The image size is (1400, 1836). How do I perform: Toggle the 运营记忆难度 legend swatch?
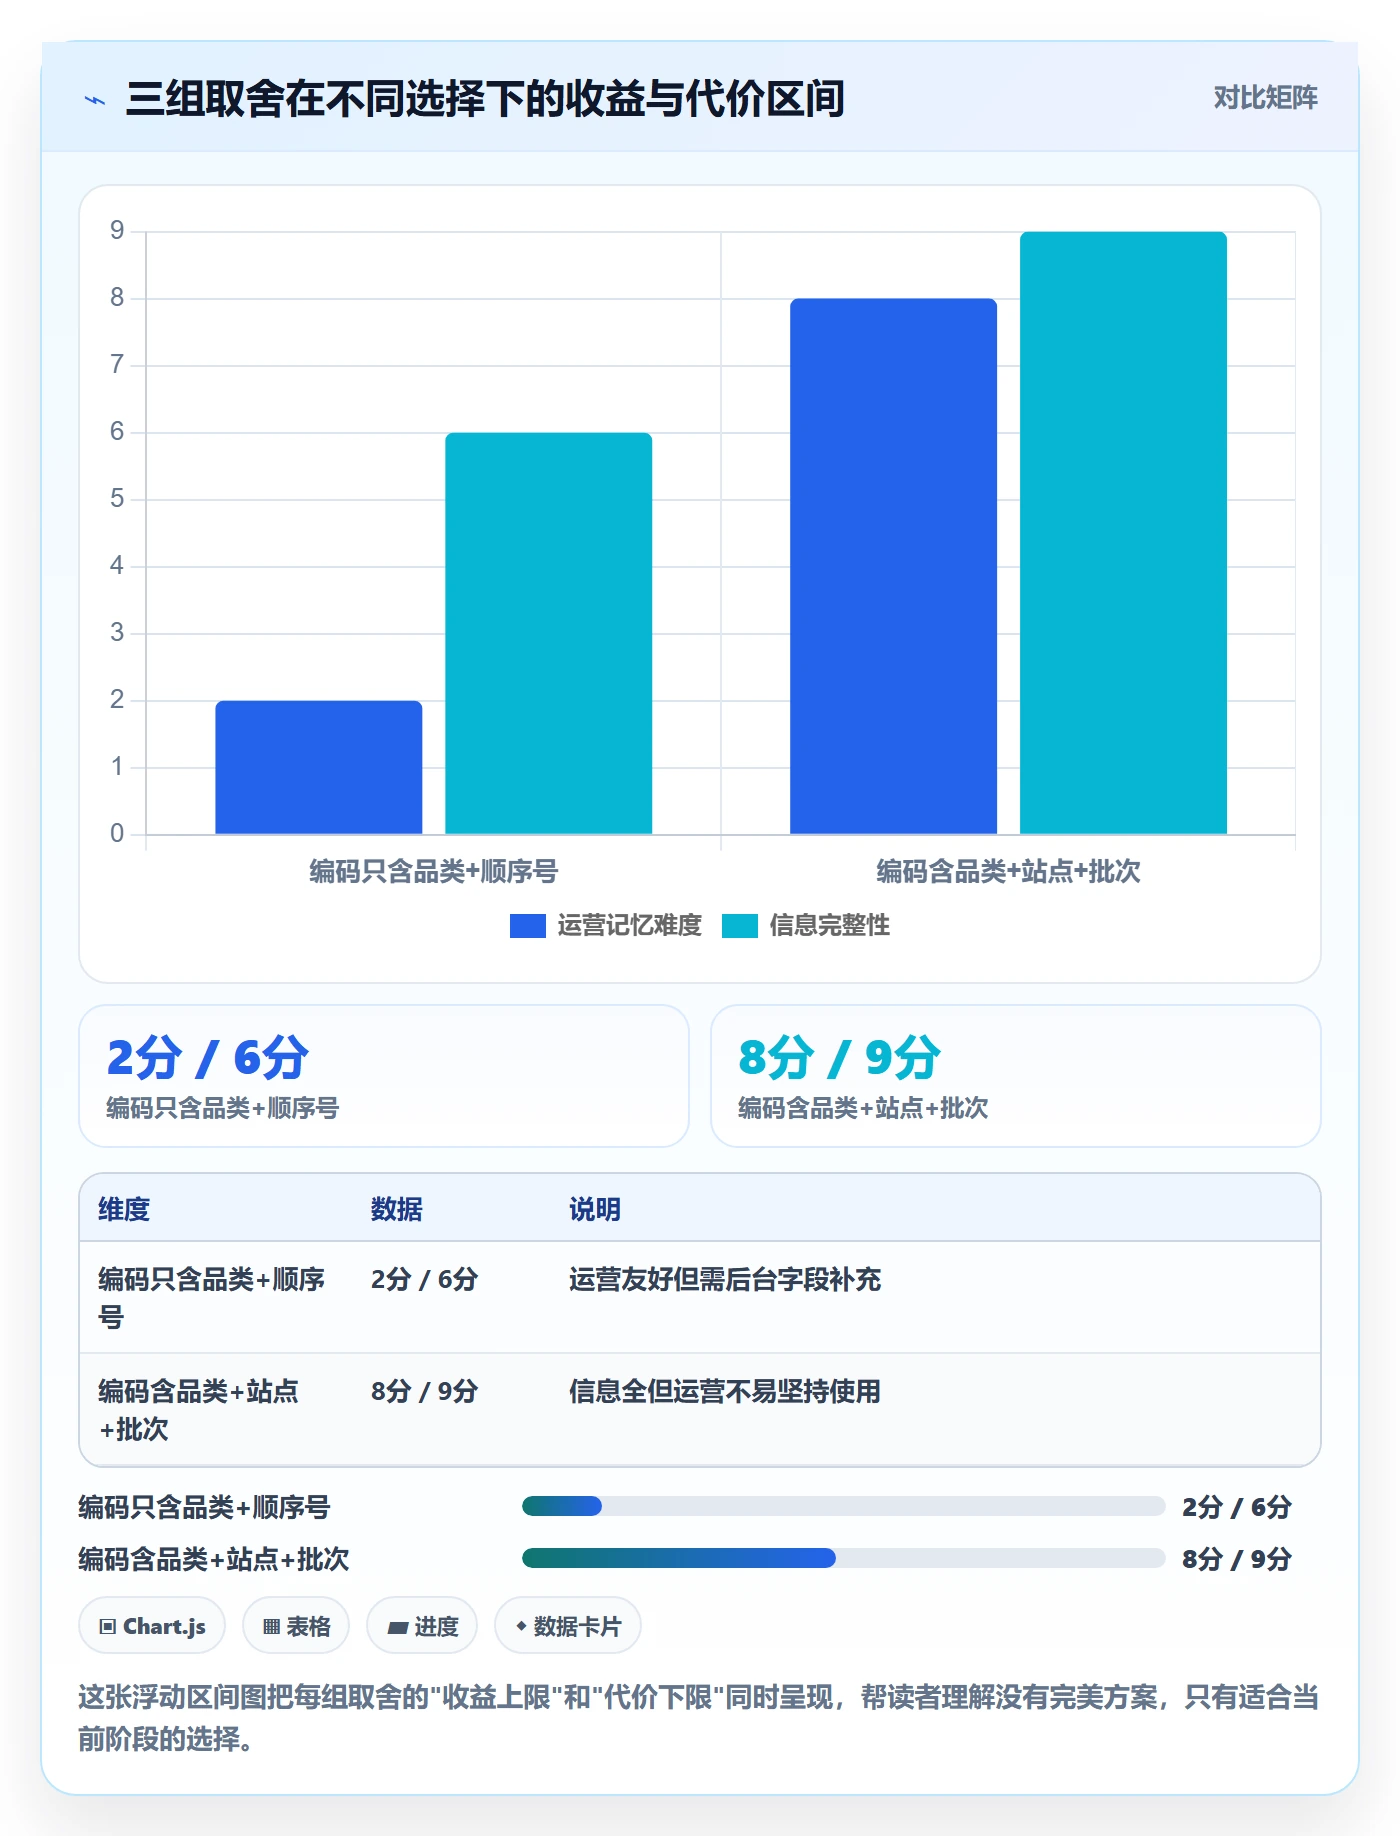pyautogui.click(x=527, y=926)
